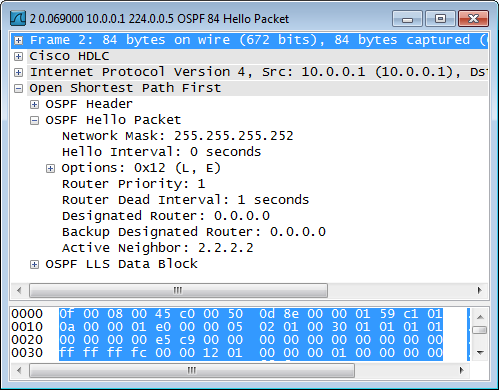Maximize the packet detail window
This screenshot has height=390, width=499.
440,19
